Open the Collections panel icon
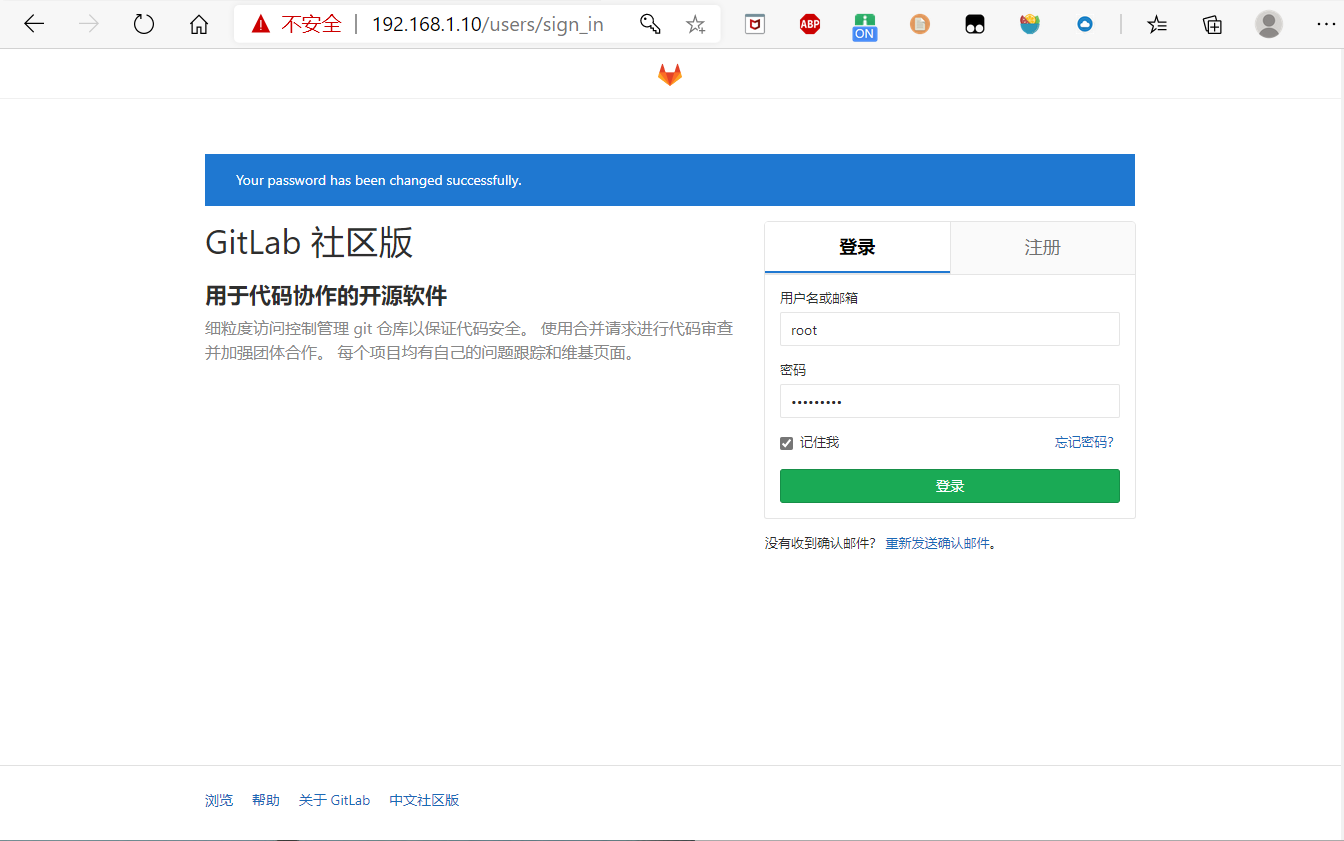Screen dimensions: 1344x841 pyautogui.click(x=1212, y=24)
